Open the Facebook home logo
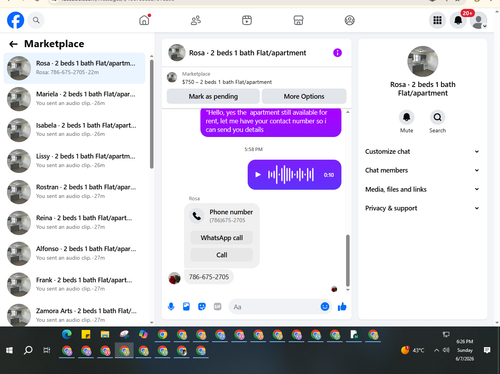This screenshot has width=500, height=374. (16, 20)
